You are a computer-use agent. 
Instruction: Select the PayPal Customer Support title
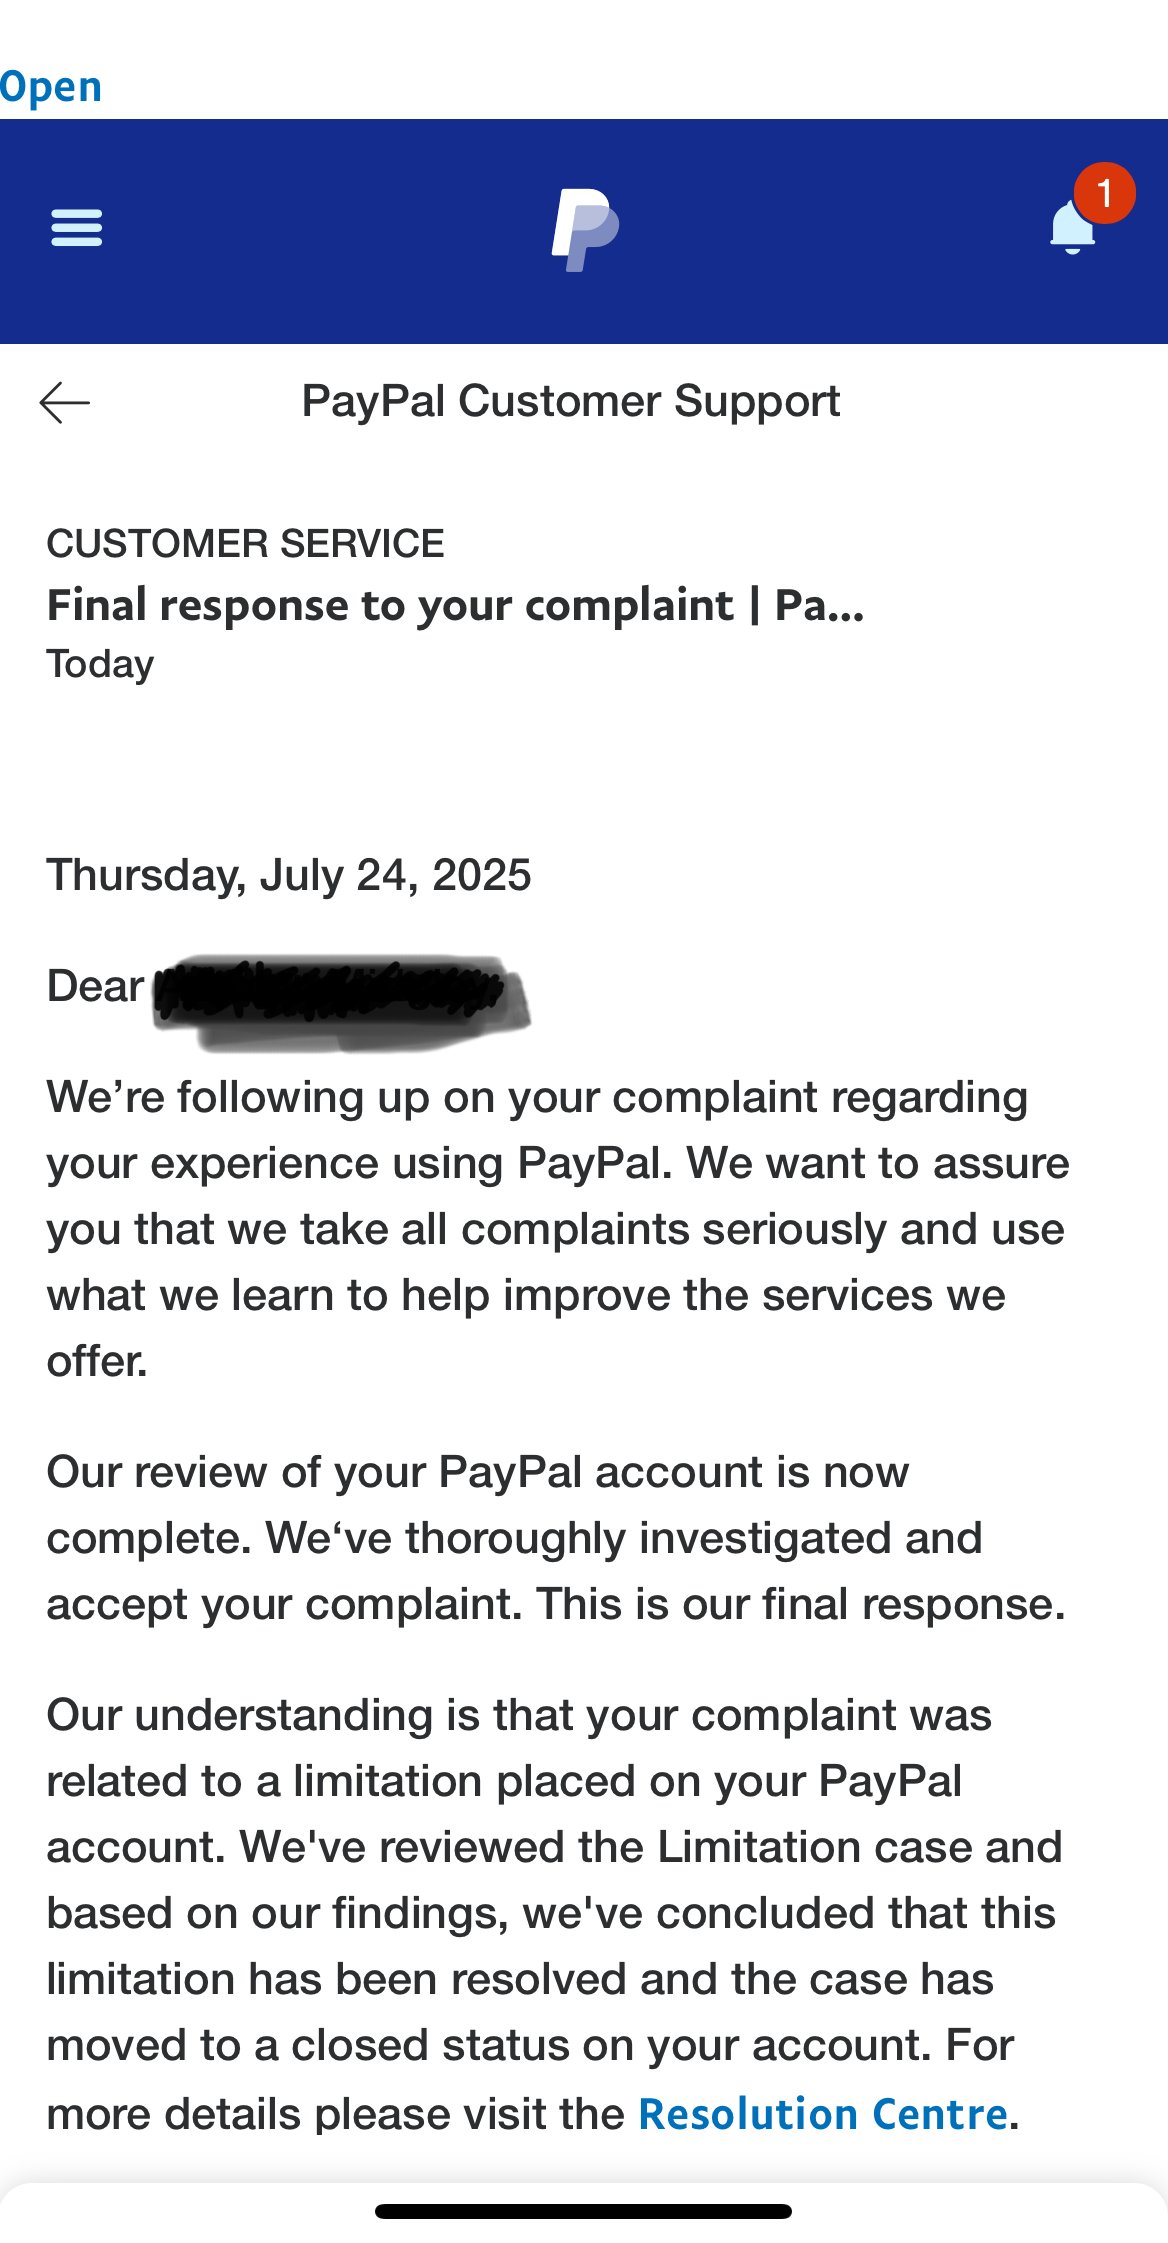[571, 401]
